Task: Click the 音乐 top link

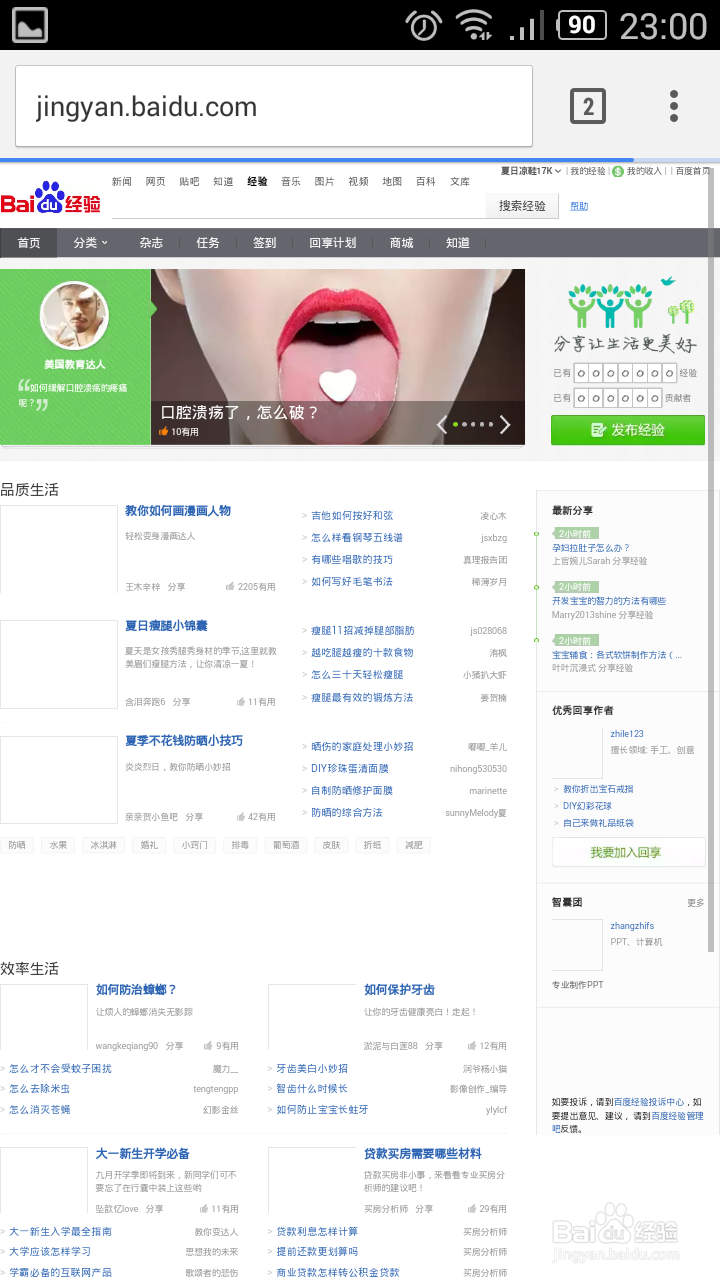Action: click(291, 182)
